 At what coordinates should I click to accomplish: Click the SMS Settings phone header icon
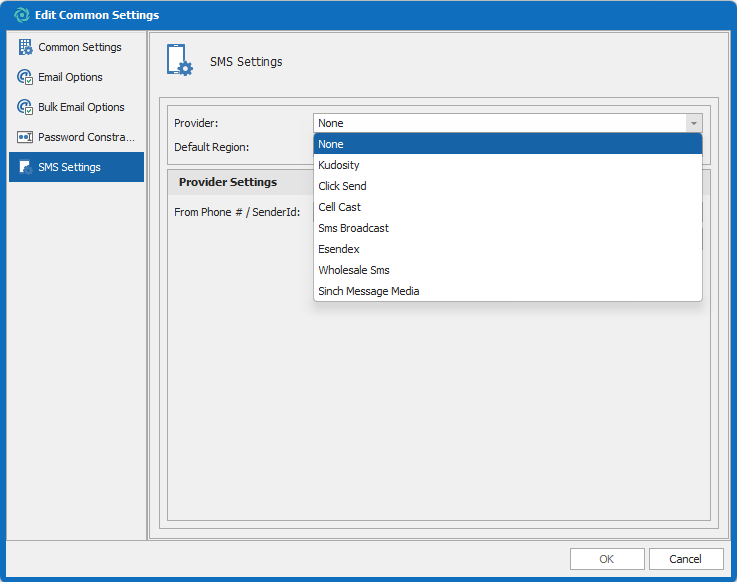click(x=181, y=61)
